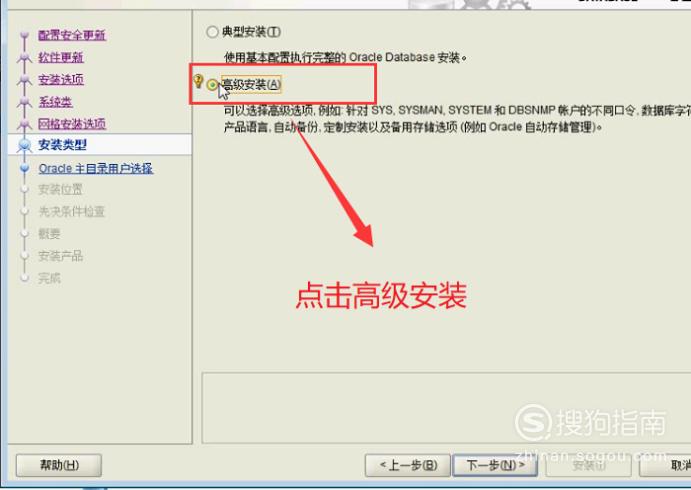Select the 高级安装(A) radio button
Screen dimensions: 691x490
tap(212, 85)
